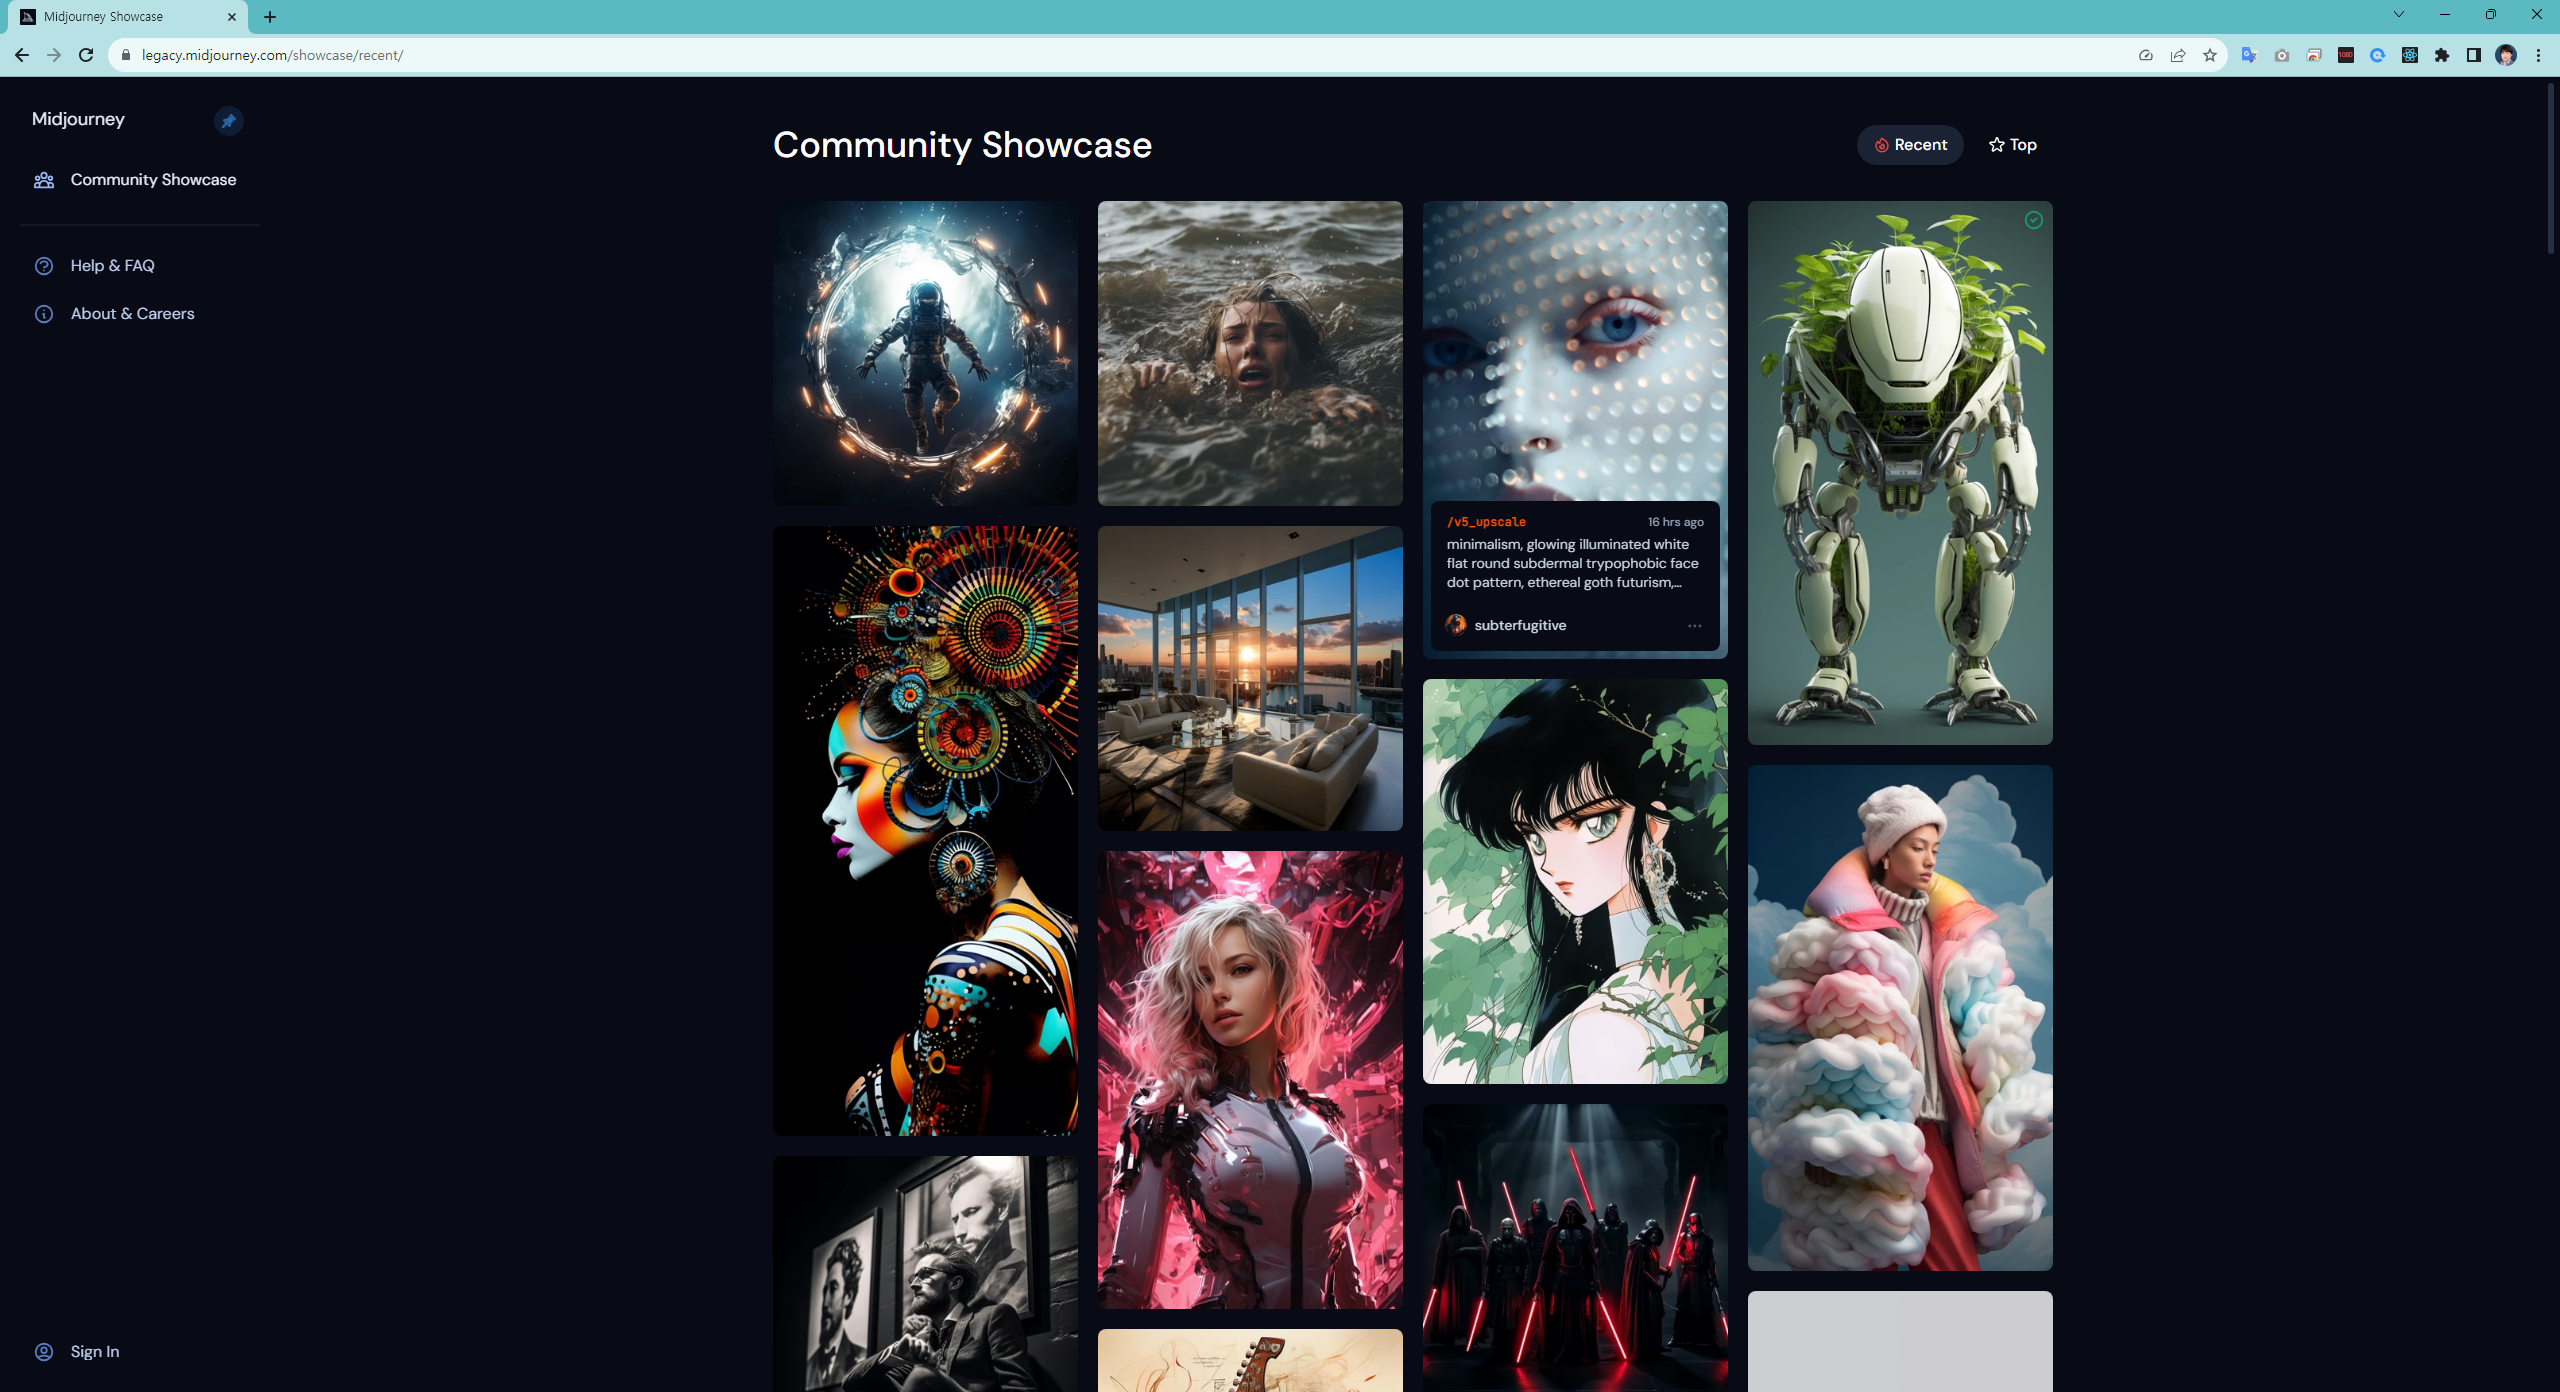The width and height of the screenshot is (2560, 1392).
Task: Click the Community Showcase people icon
Action: click(x=44, y=180)
